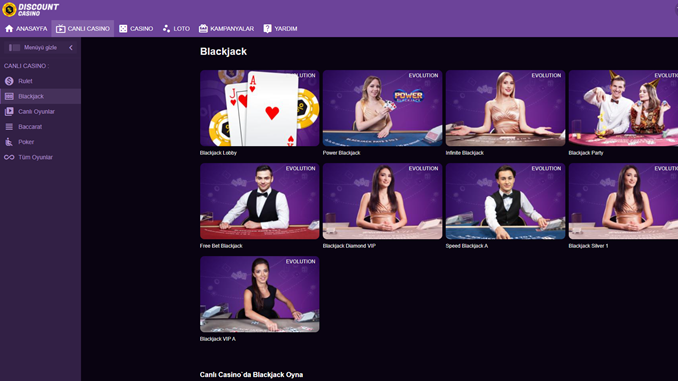Open the Blackjack VIP A thumbnail
This screenshot has width=678, height=381.
(x=259, y=294)
